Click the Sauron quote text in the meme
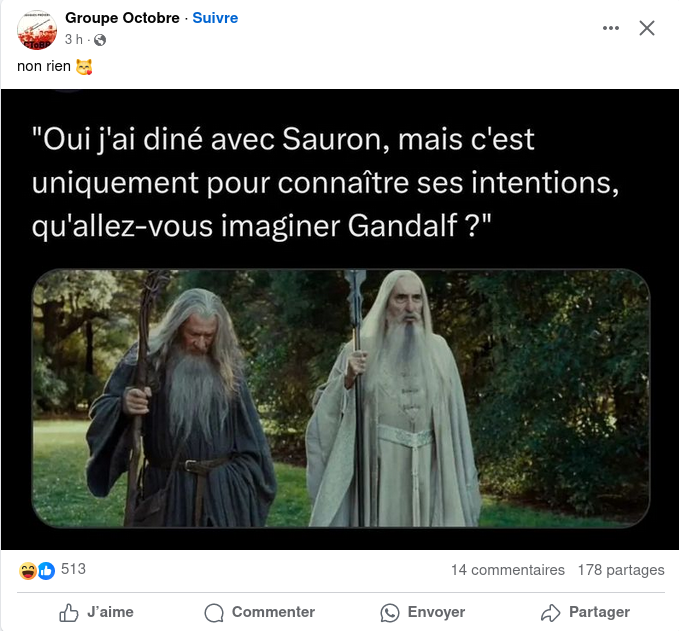 click(326, 182)
